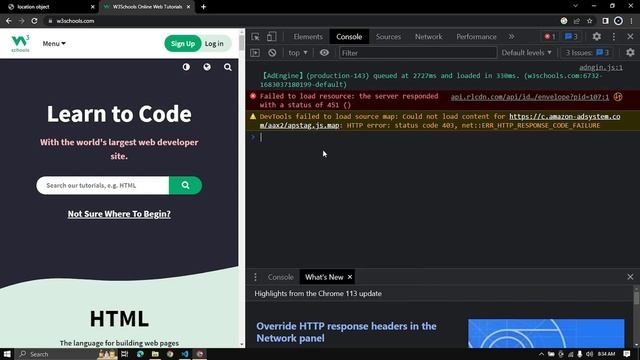Go back in browser history
Viewport: 640px width, 360px height.
(9, 21)
